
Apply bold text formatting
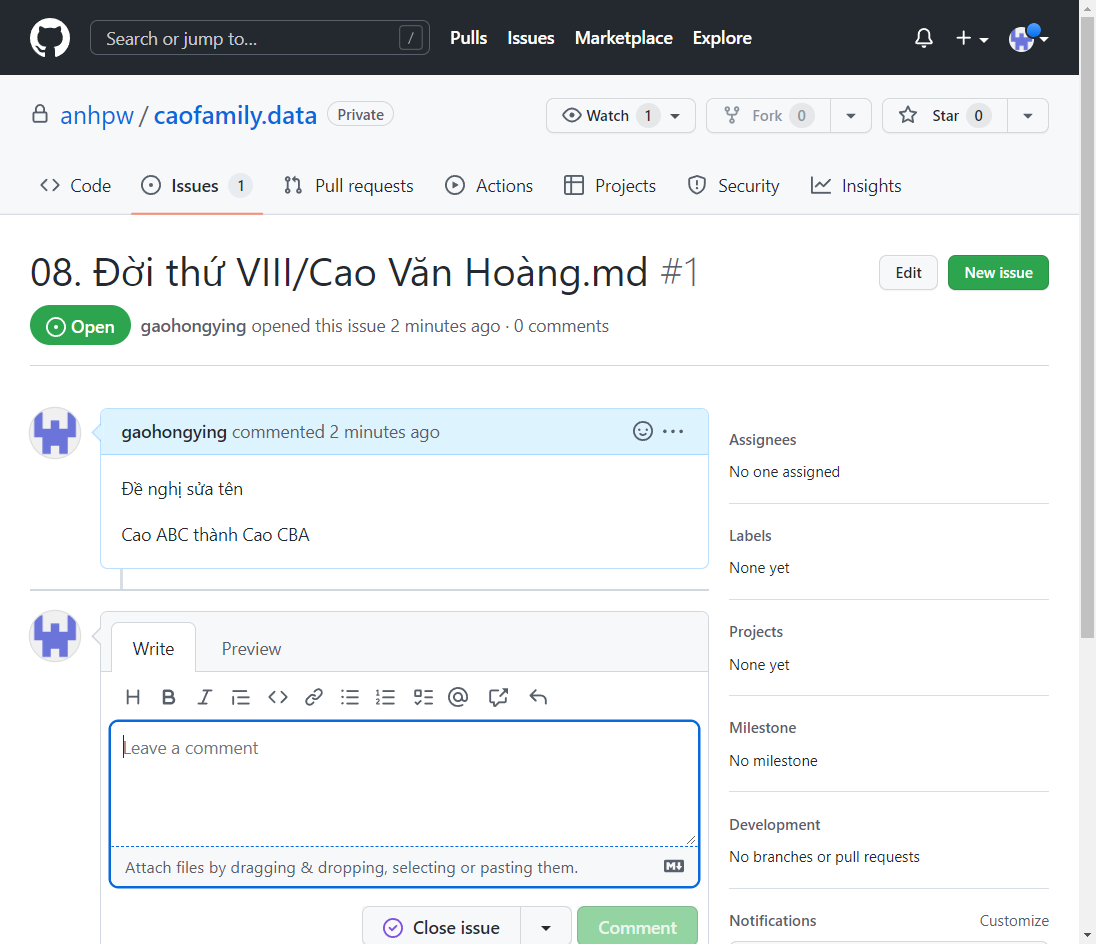pyautogui.click(x=169, y=697)
